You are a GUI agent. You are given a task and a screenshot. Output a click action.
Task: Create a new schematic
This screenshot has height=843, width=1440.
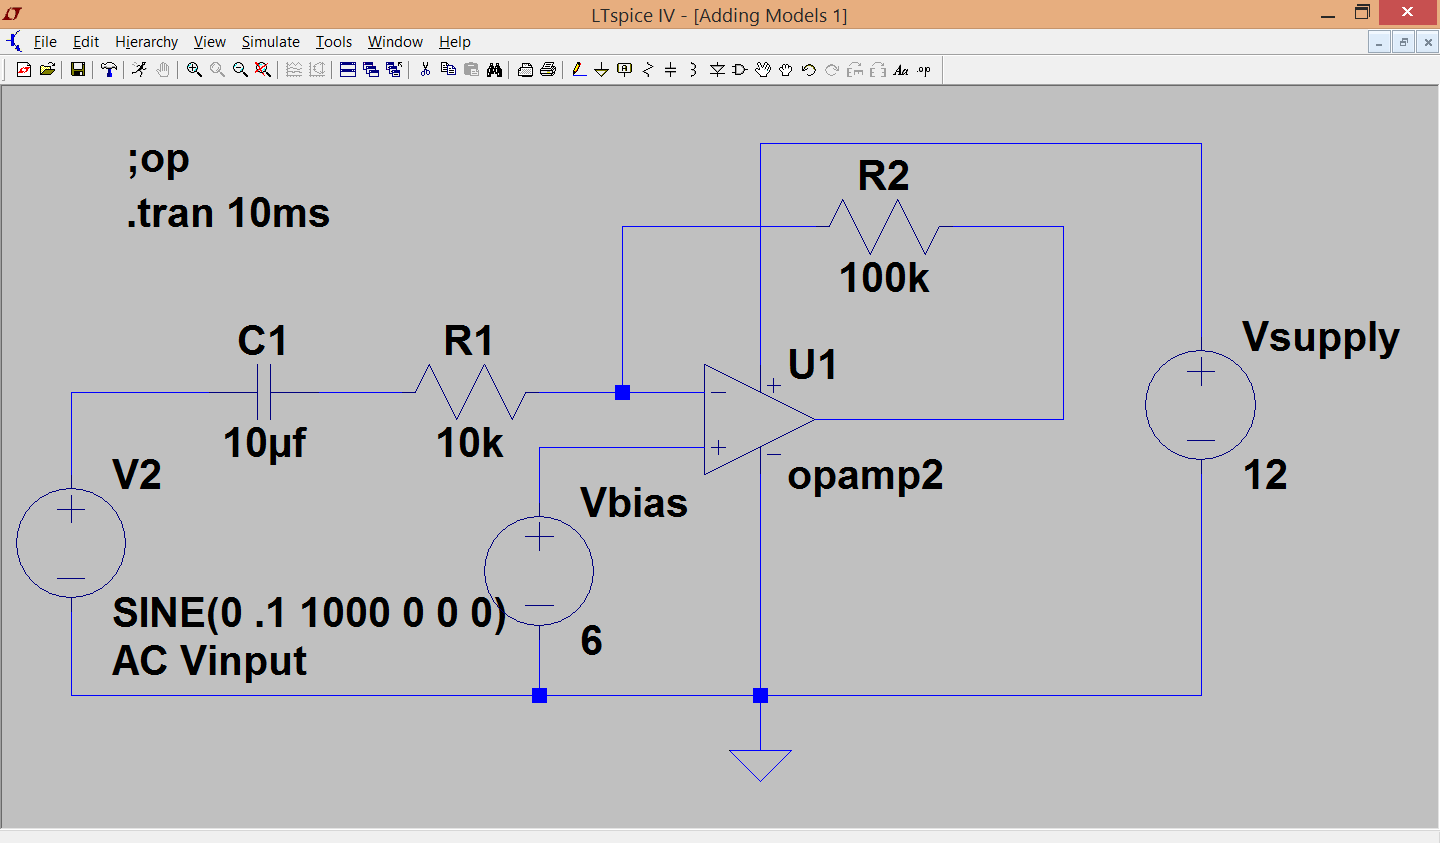click(x=24, y=69)
